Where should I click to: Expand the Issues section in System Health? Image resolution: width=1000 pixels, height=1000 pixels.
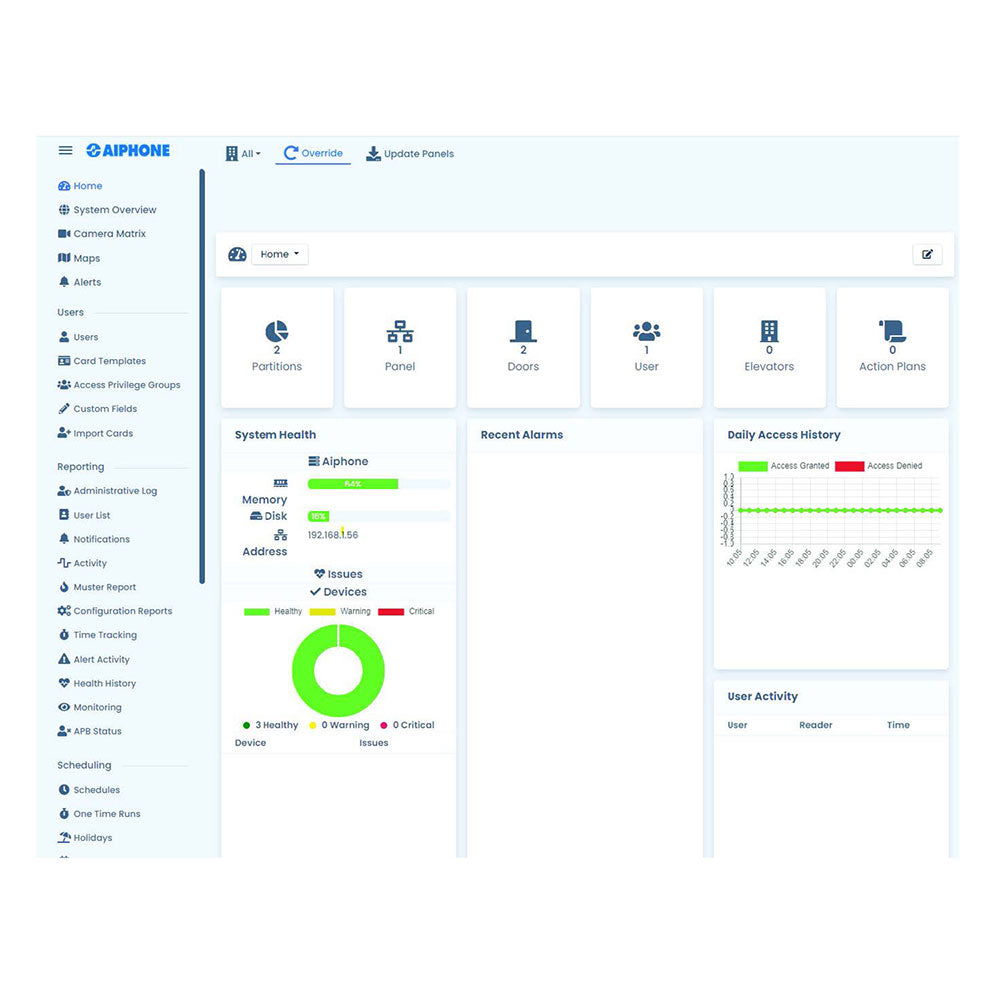click(x=338, y=574)
